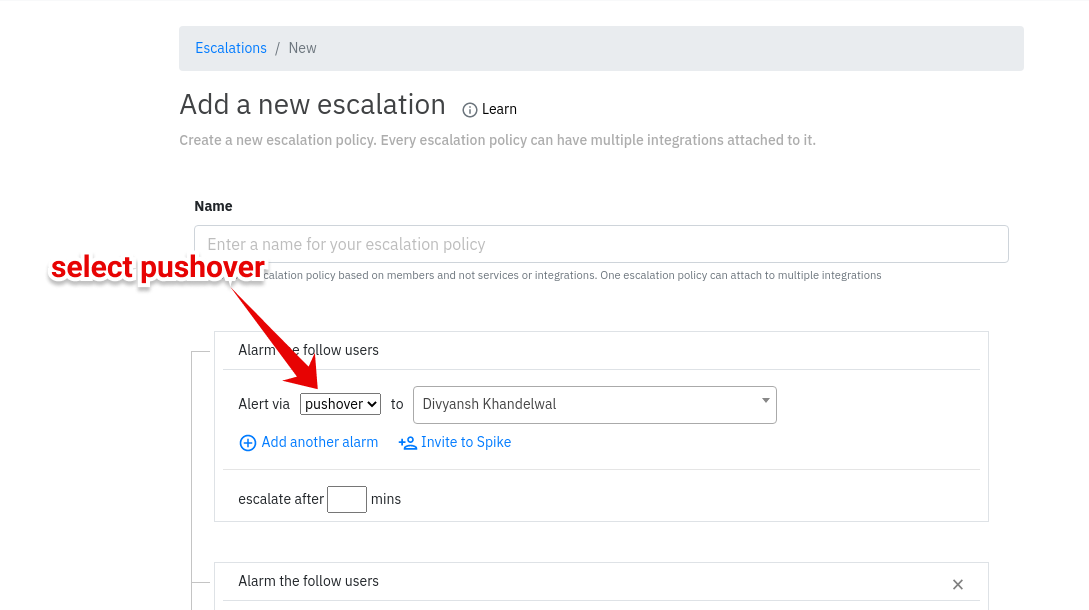Screen dimensions: 1089x610
Task: Click the Name field label
Action: point(213,206)
